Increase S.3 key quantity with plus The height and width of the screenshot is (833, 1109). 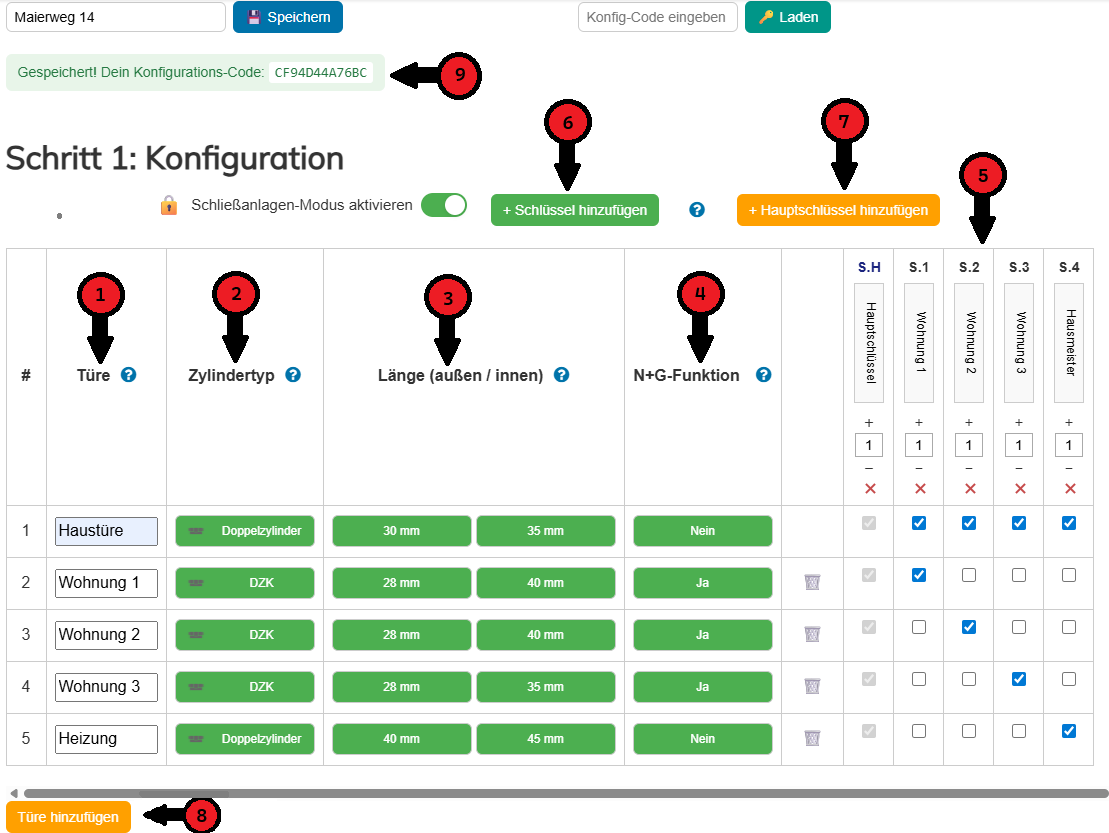[1019, 423]
